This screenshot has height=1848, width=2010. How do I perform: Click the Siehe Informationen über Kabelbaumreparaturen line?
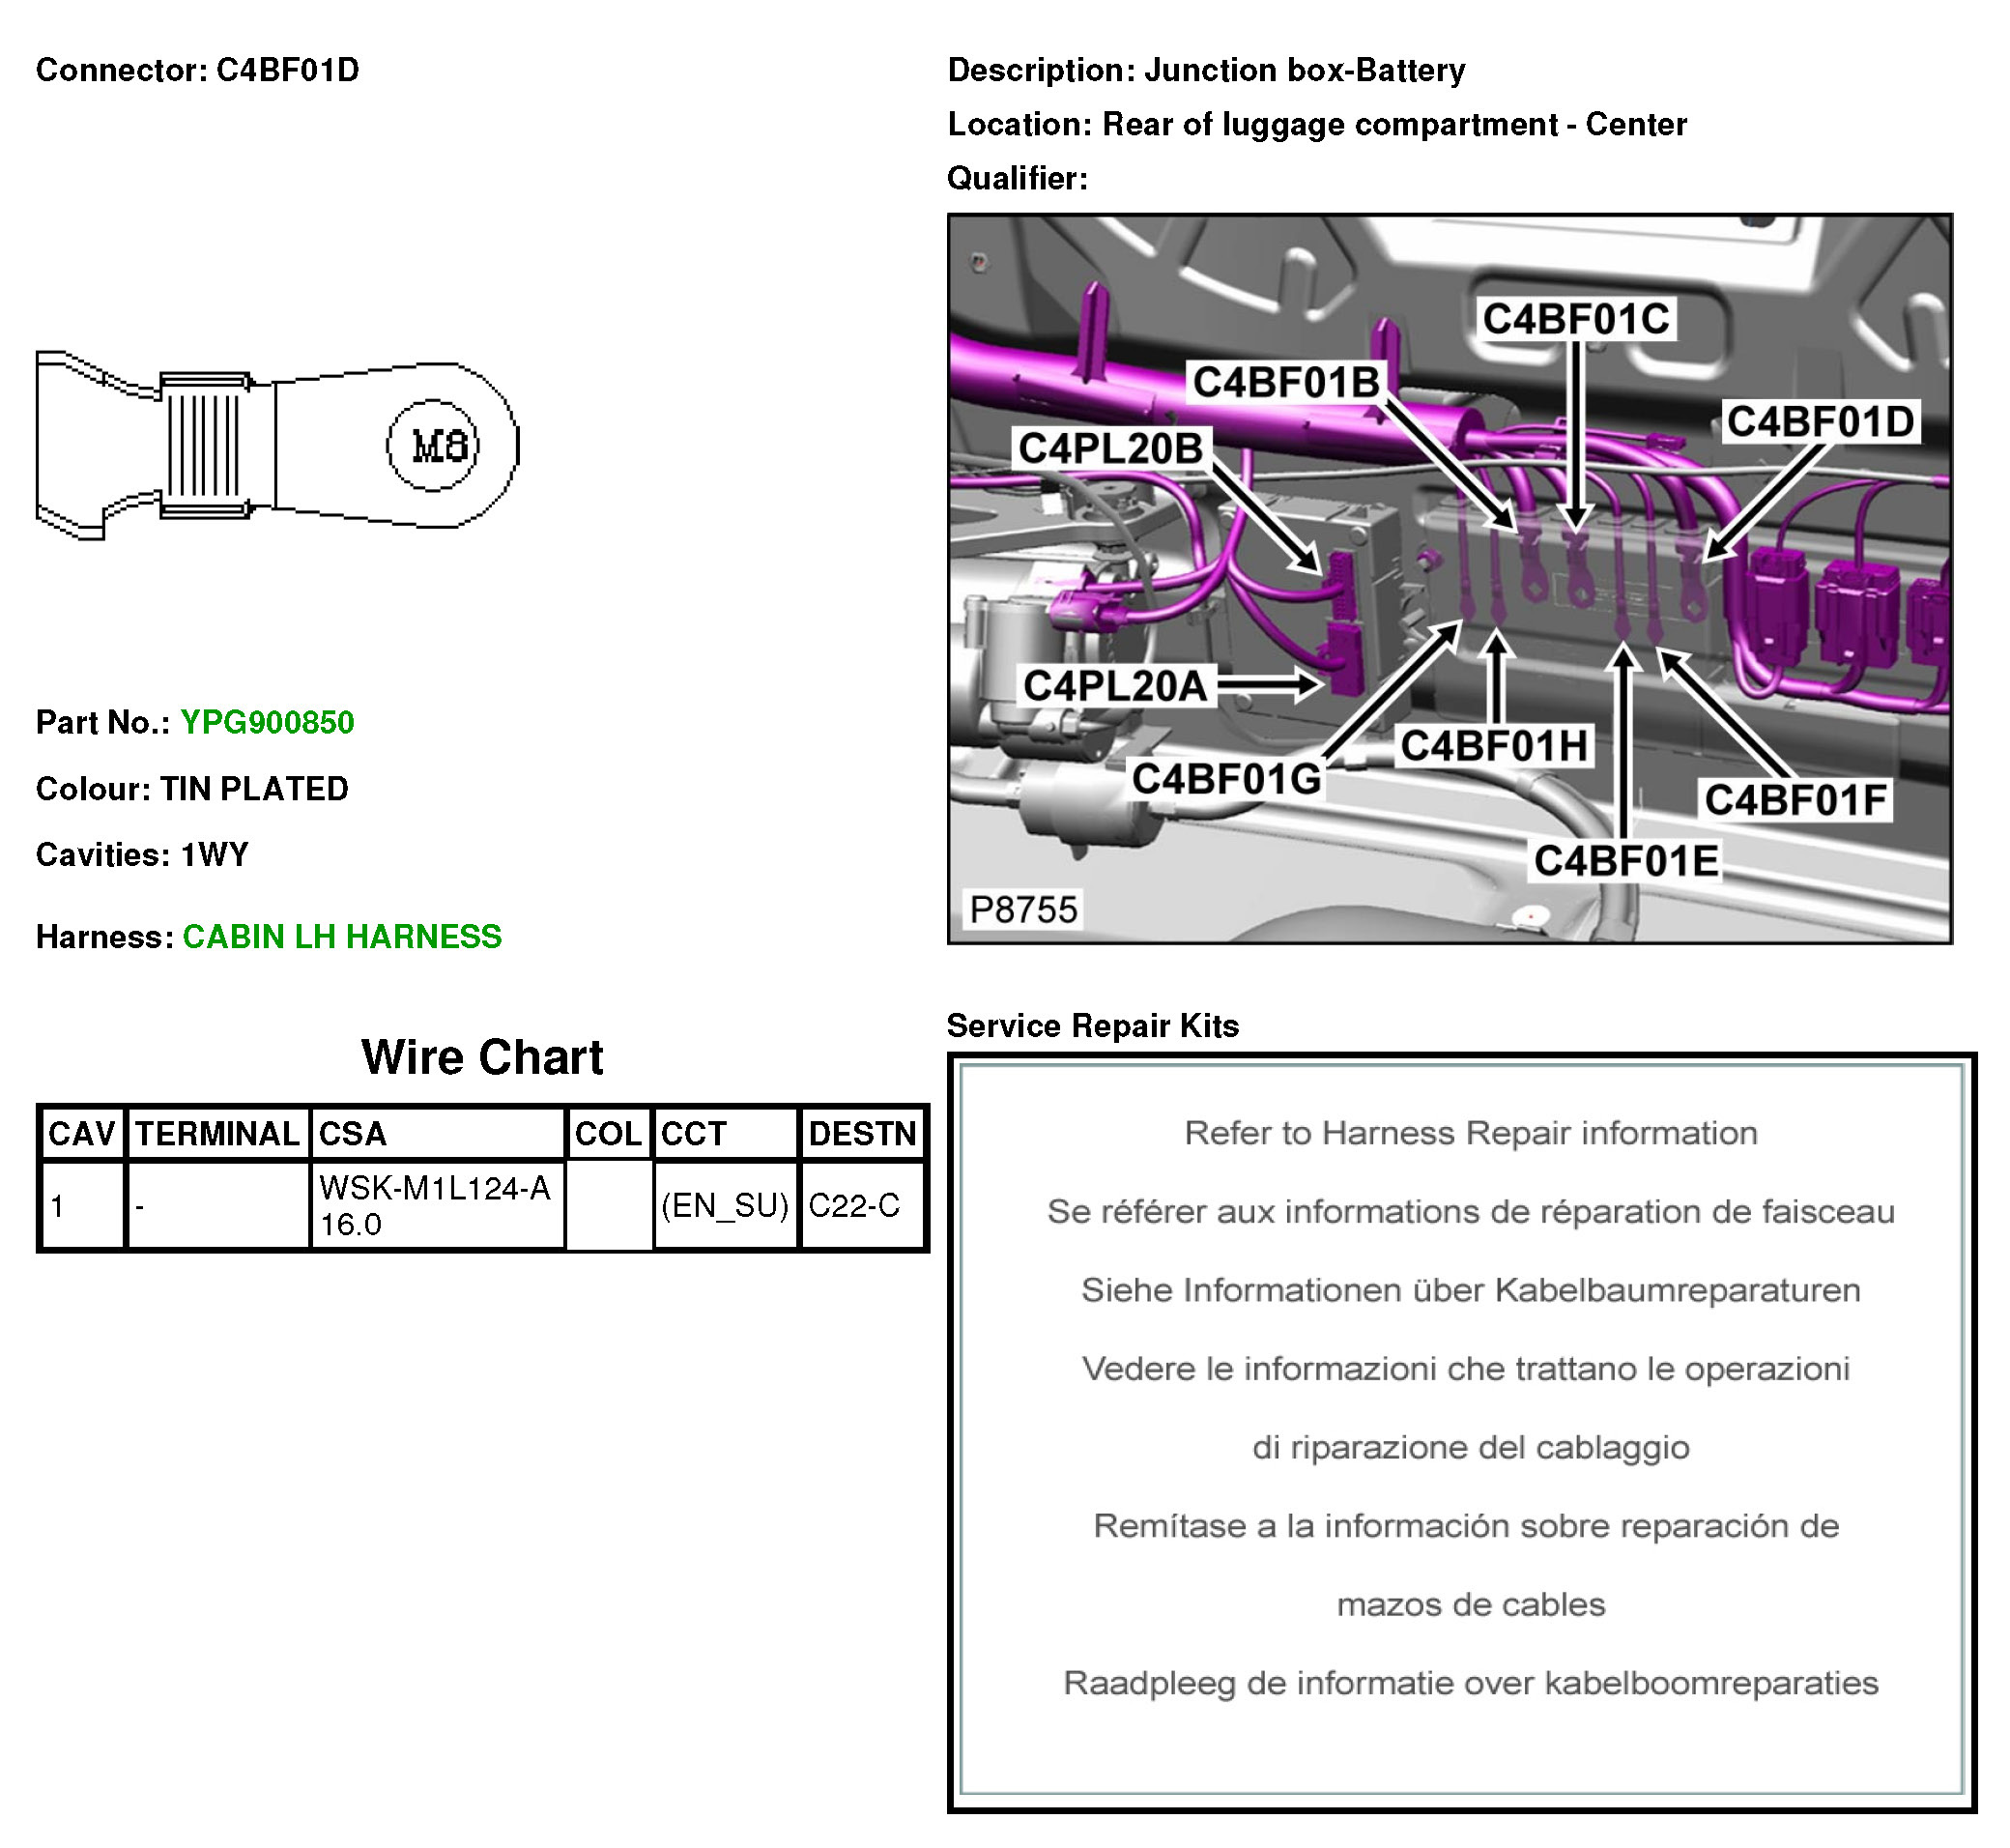1471,1291
